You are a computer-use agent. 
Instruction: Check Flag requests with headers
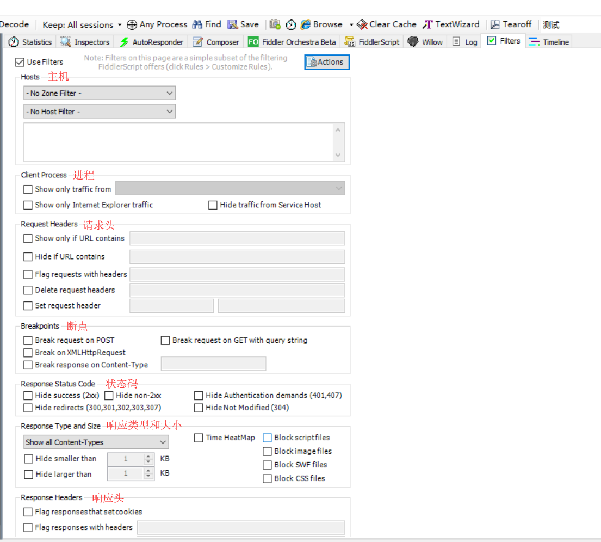click(28, 274)
